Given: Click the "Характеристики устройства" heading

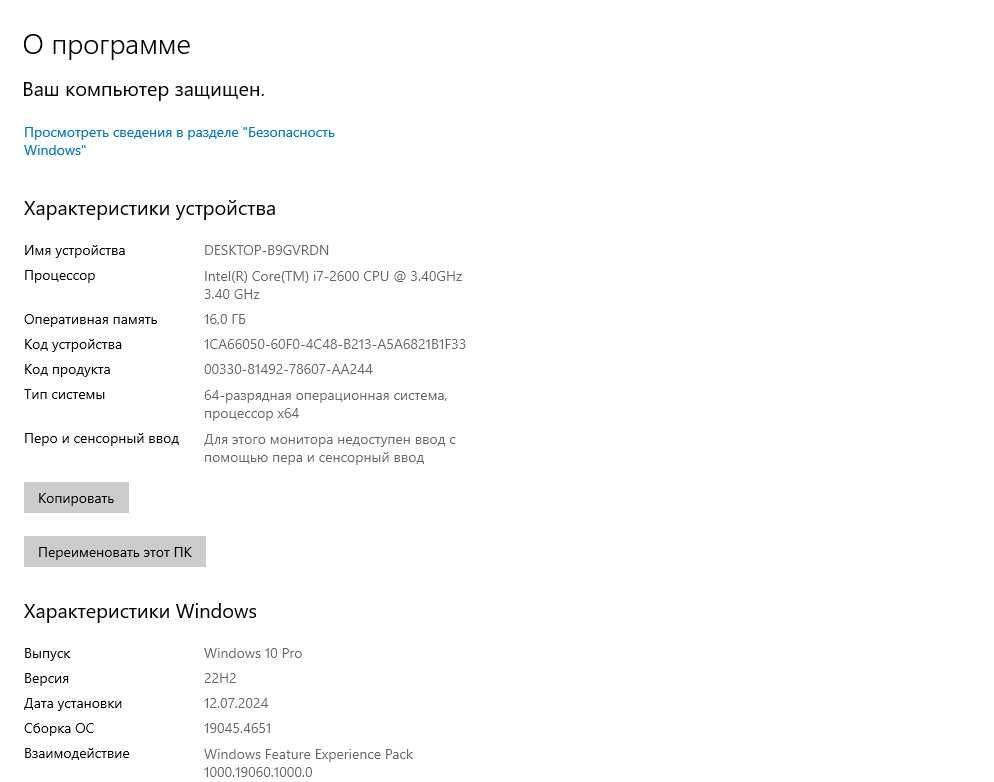Looking at the screenshot, I should pyautogui.click(x=150, y=208).
